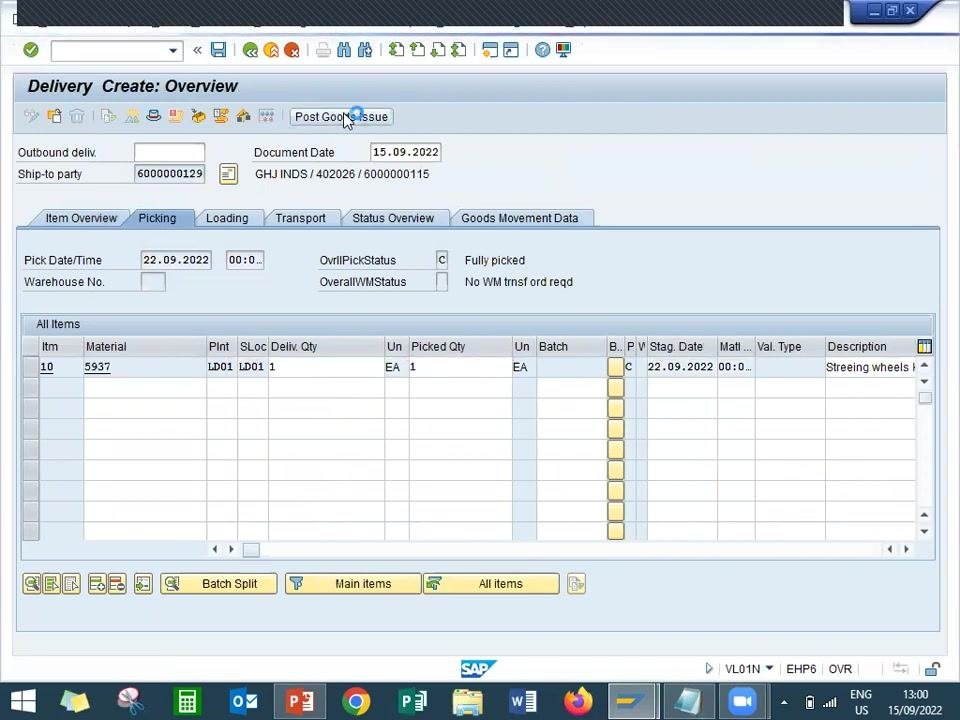Click the Previous Page icon
Screen dimensions: 960x720
pos(418,50)
